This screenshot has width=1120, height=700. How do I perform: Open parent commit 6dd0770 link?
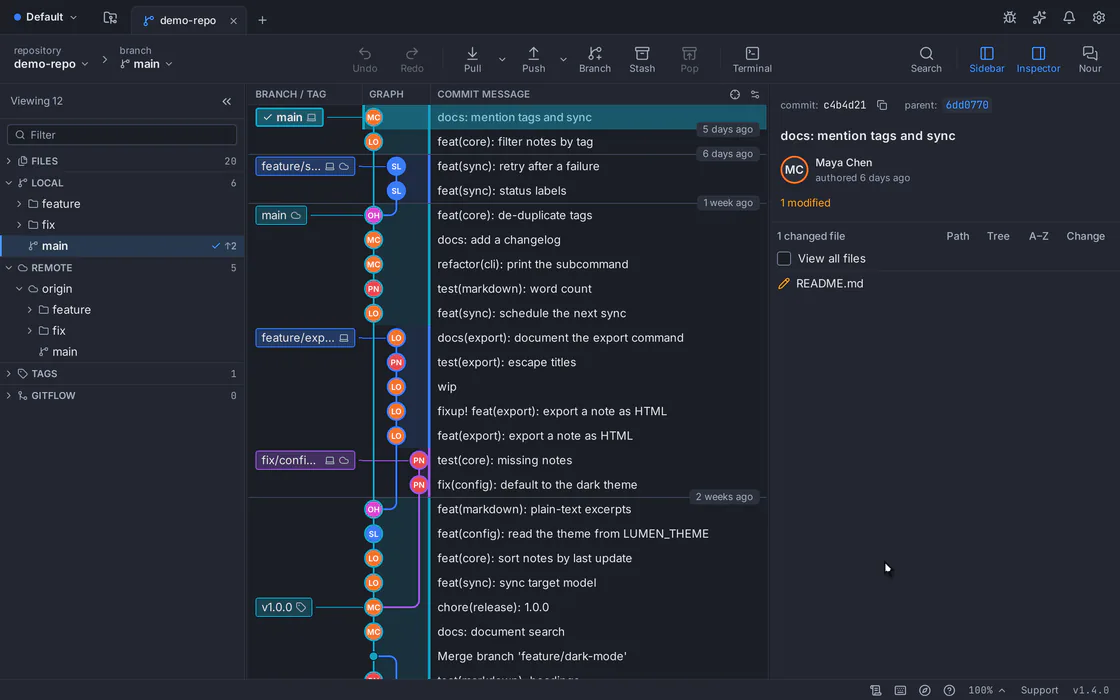pos(966,105)
